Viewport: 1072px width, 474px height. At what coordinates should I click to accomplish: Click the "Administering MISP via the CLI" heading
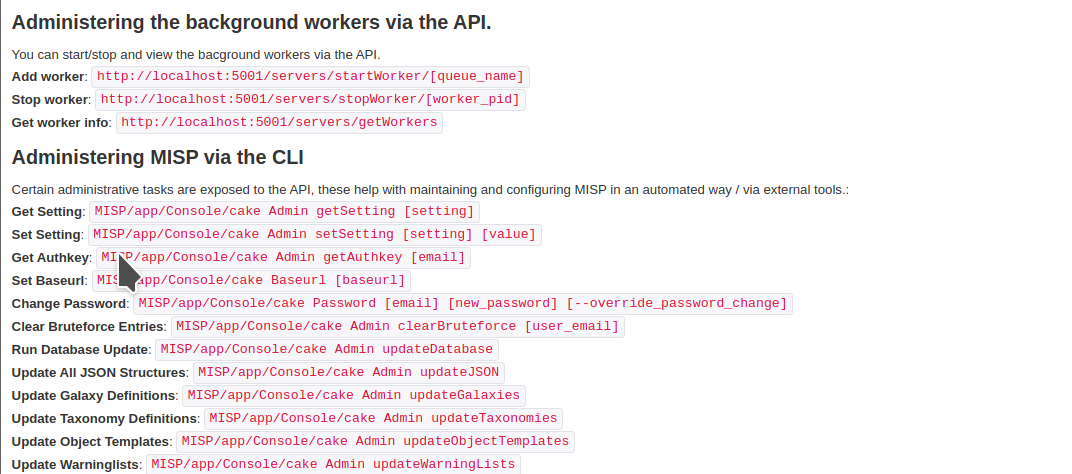point(158,157)
